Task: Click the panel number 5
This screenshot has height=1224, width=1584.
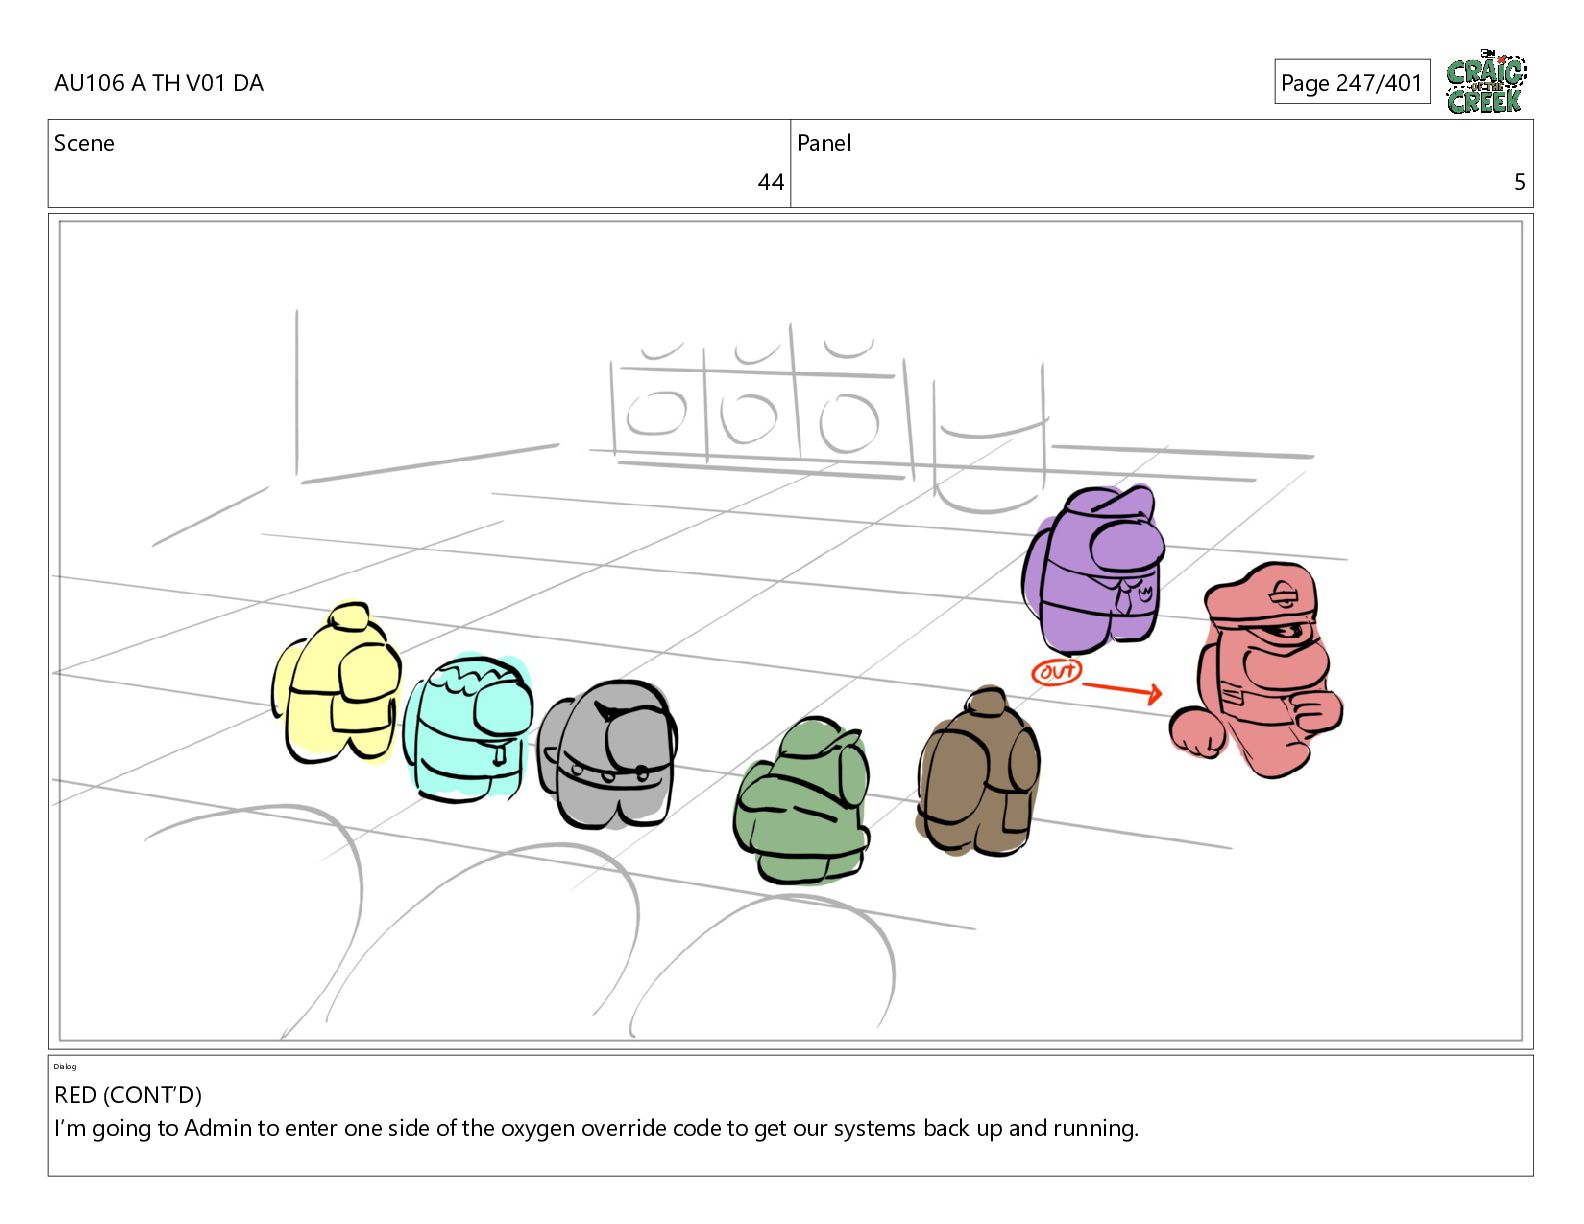Action: click(1519, 182)
